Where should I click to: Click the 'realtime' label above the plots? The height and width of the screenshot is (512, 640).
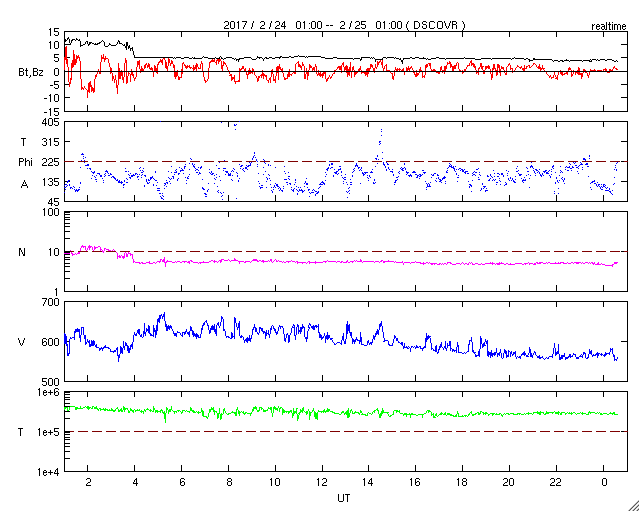tap(609, 27)
